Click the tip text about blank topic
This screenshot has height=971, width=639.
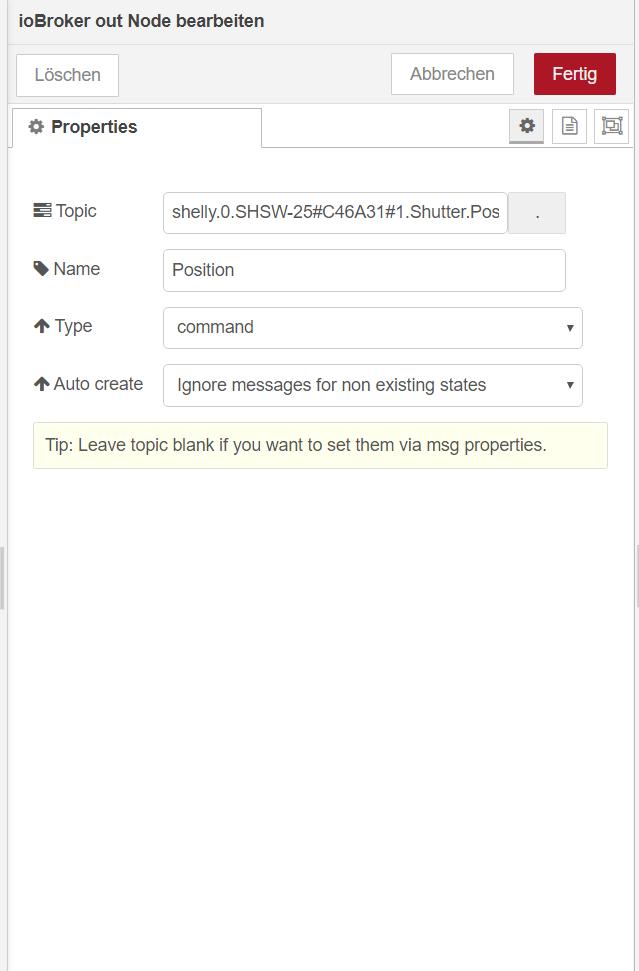click(295, 445)
